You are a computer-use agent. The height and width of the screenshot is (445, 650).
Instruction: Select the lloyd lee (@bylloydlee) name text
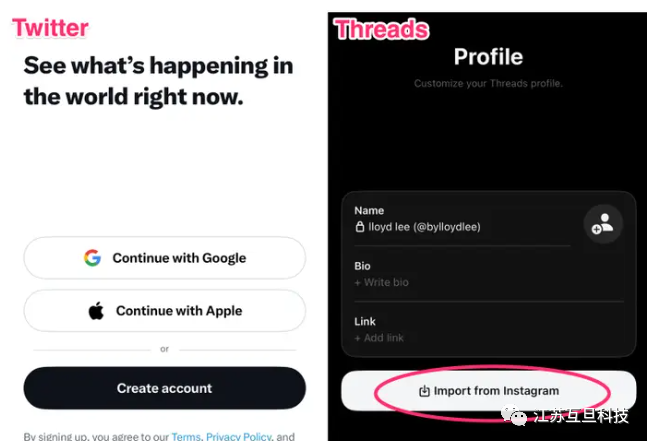424,227
